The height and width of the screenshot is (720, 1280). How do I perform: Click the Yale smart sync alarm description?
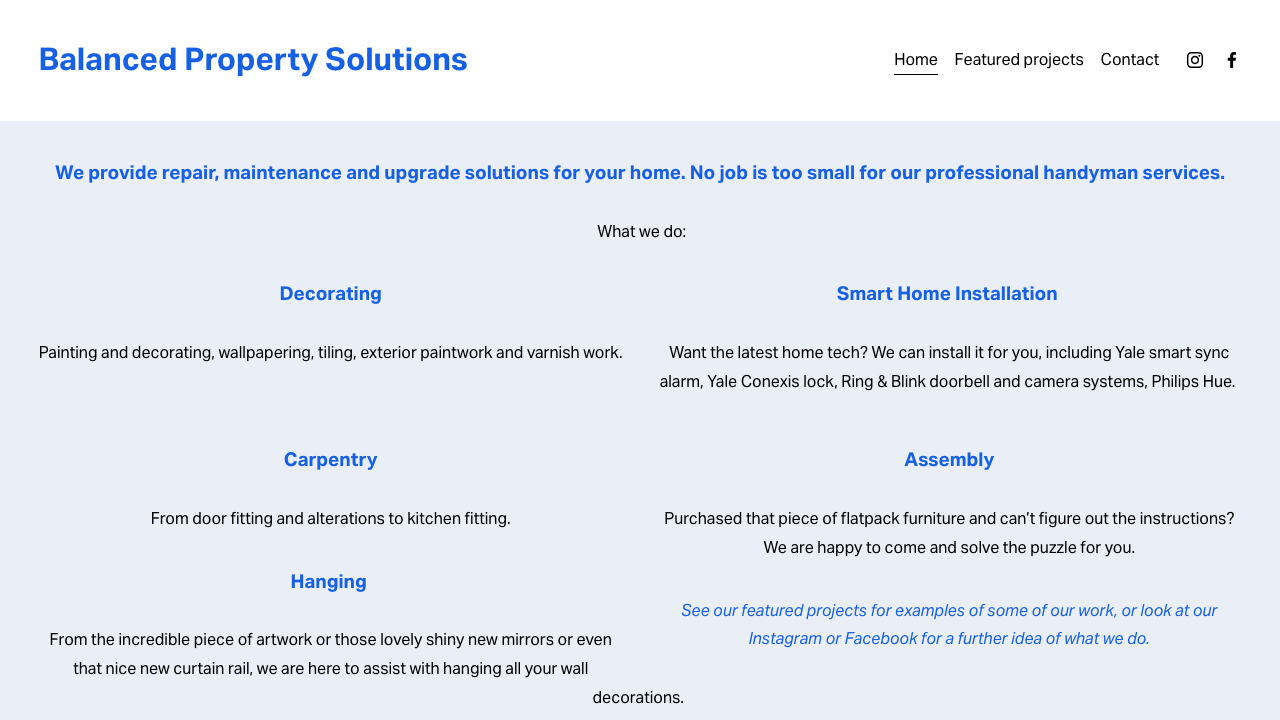click(x=947, y=366)
